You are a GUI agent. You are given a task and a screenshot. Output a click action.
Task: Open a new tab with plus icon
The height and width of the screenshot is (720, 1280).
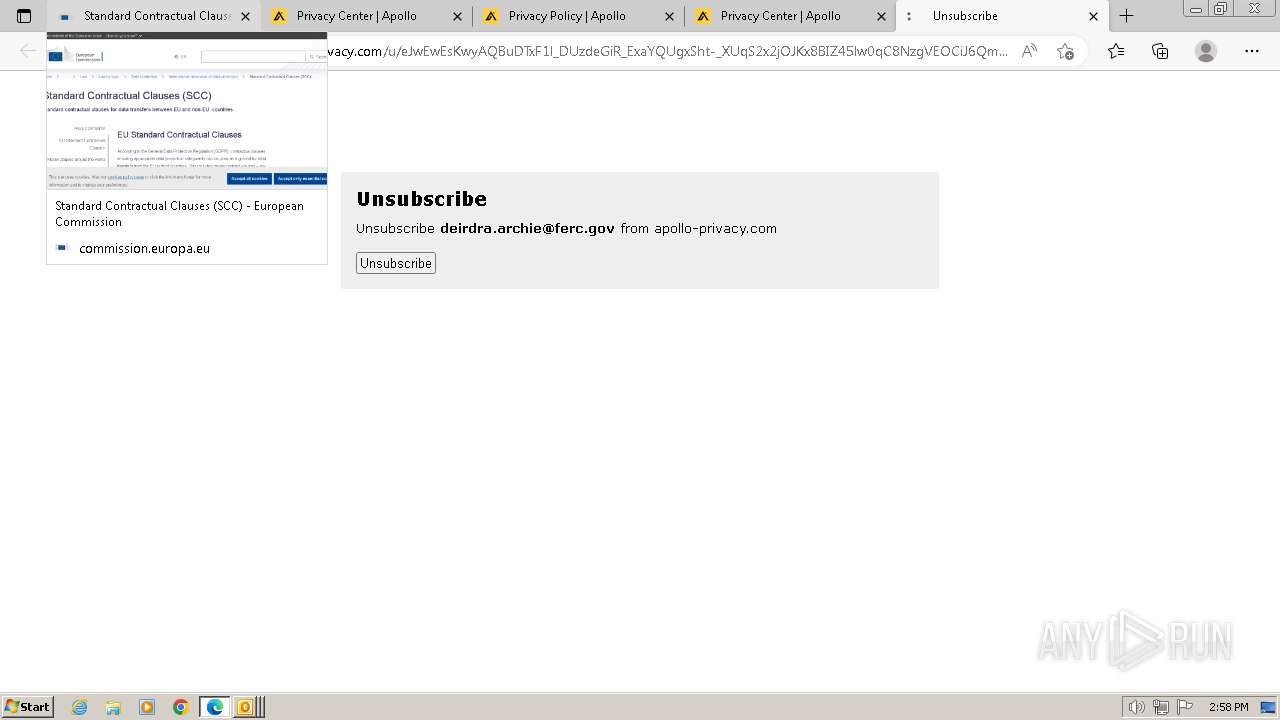1126,16
